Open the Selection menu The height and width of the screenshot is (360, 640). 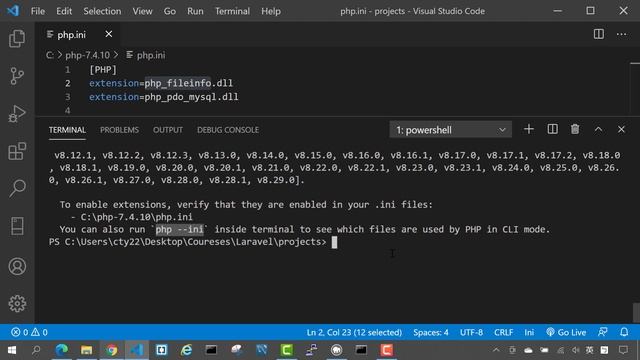(x=102, y=11)
